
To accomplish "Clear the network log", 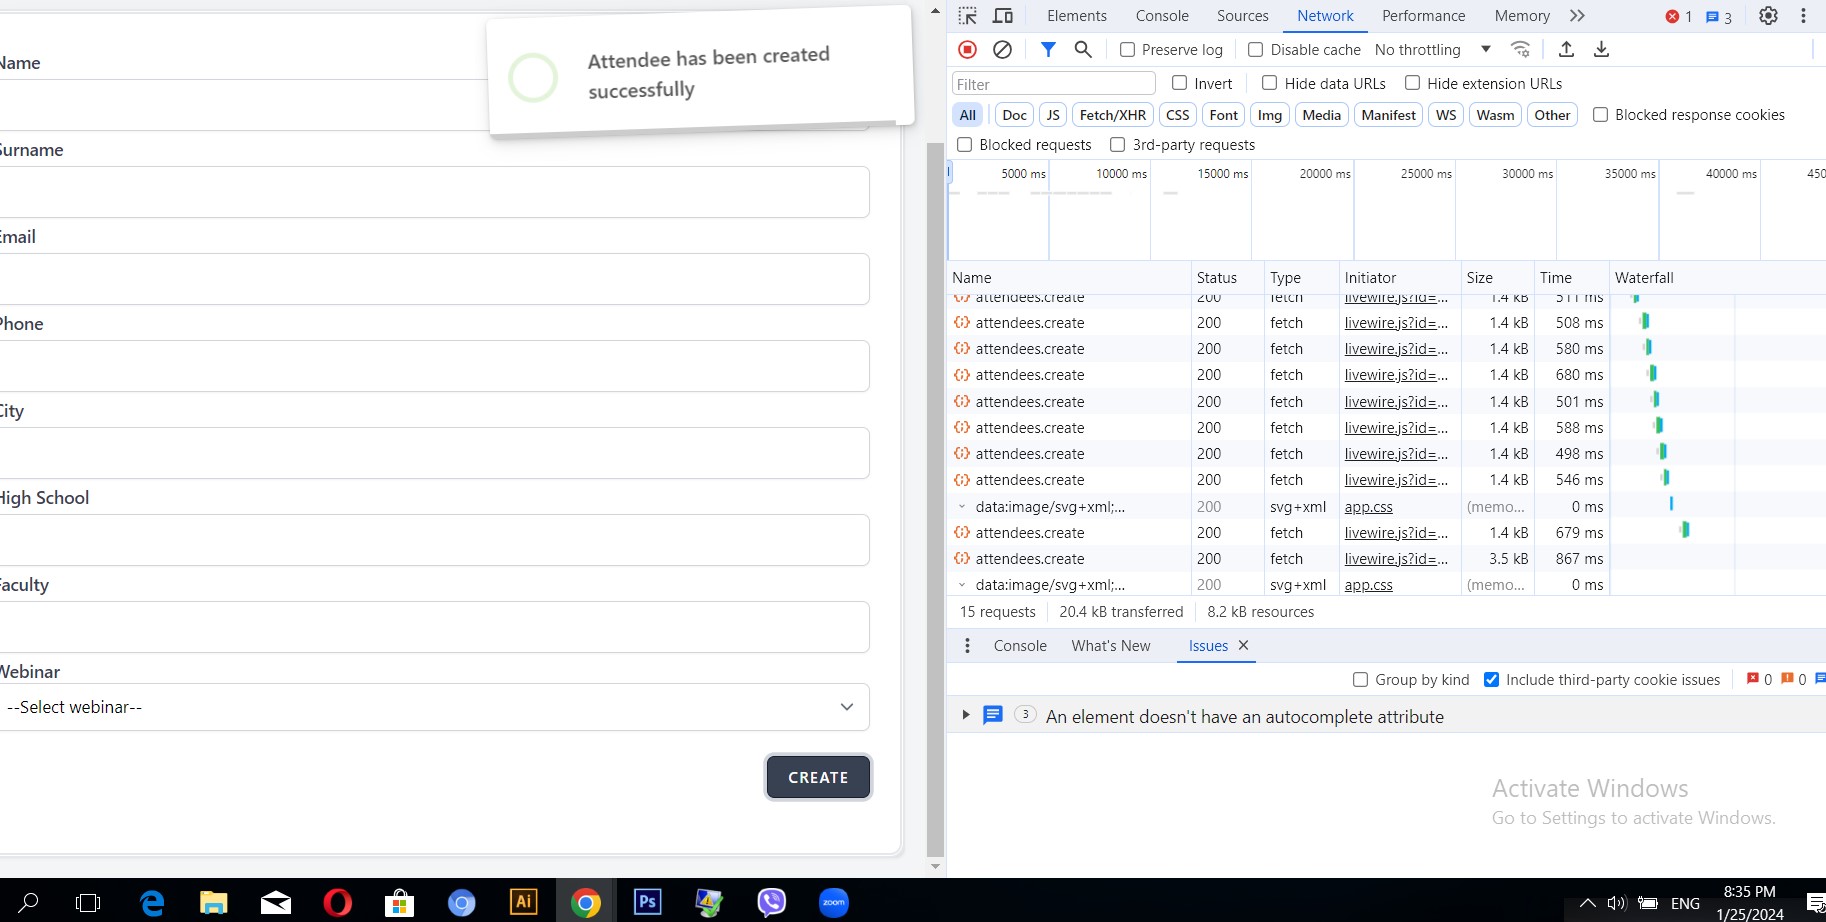I will pyautogui.click(x=1002, y=49).
